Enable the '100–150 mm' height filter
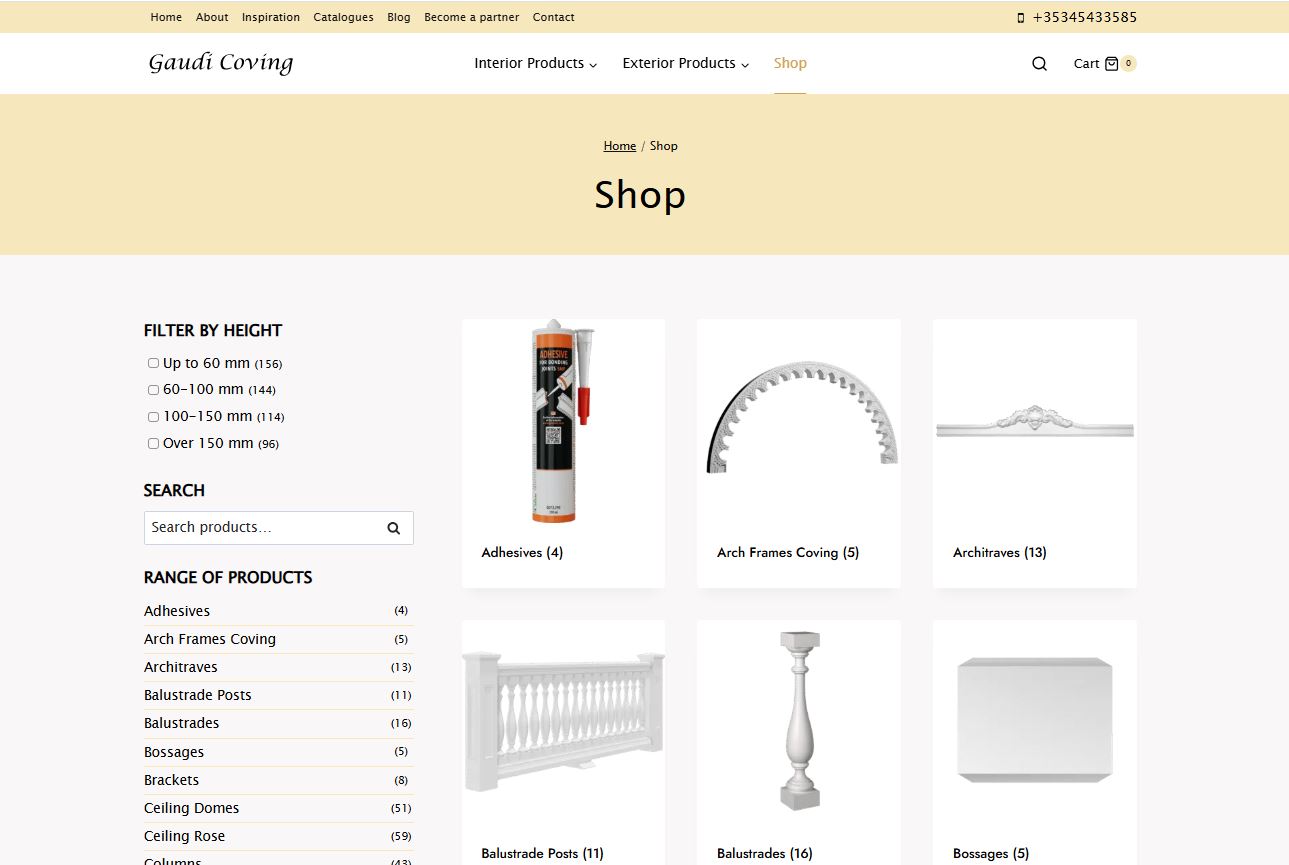 153,417
